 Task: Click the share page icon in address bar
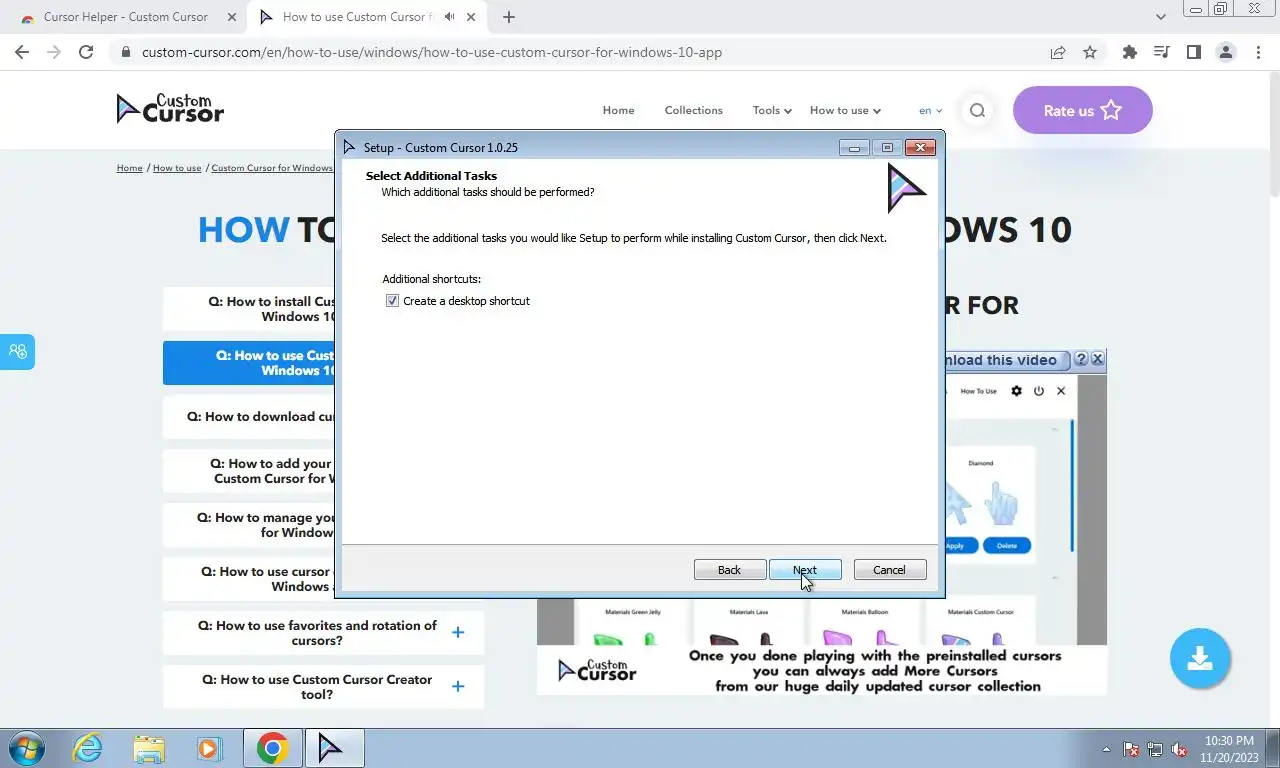[x=1058, y=52]
